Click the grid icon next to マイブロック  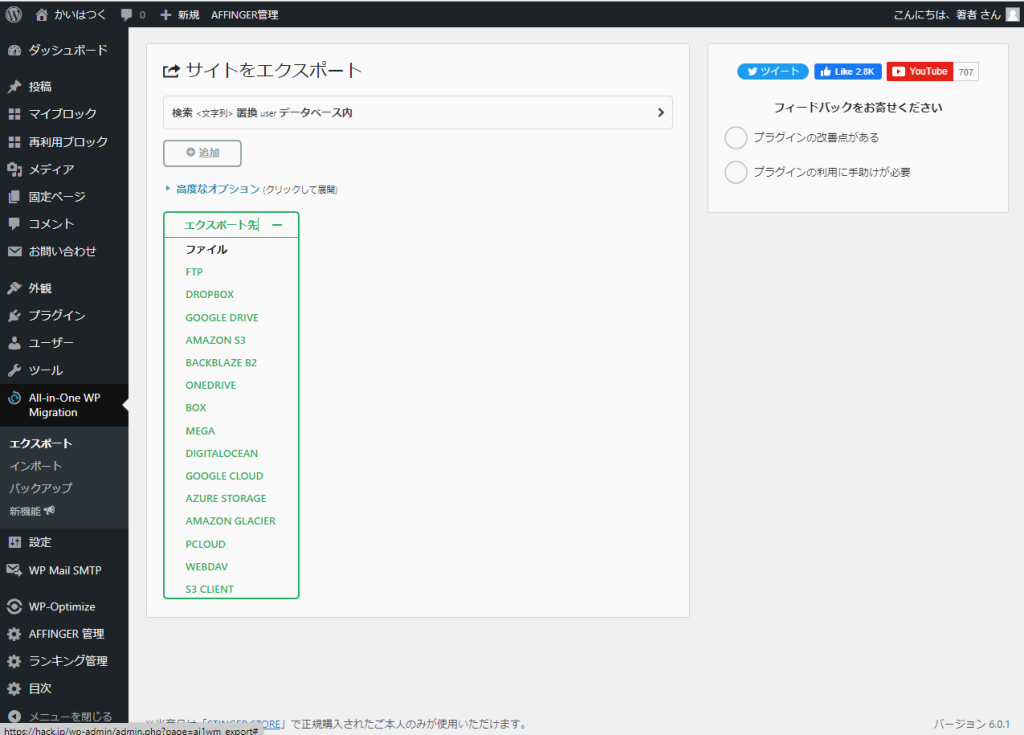click(14, 114)
